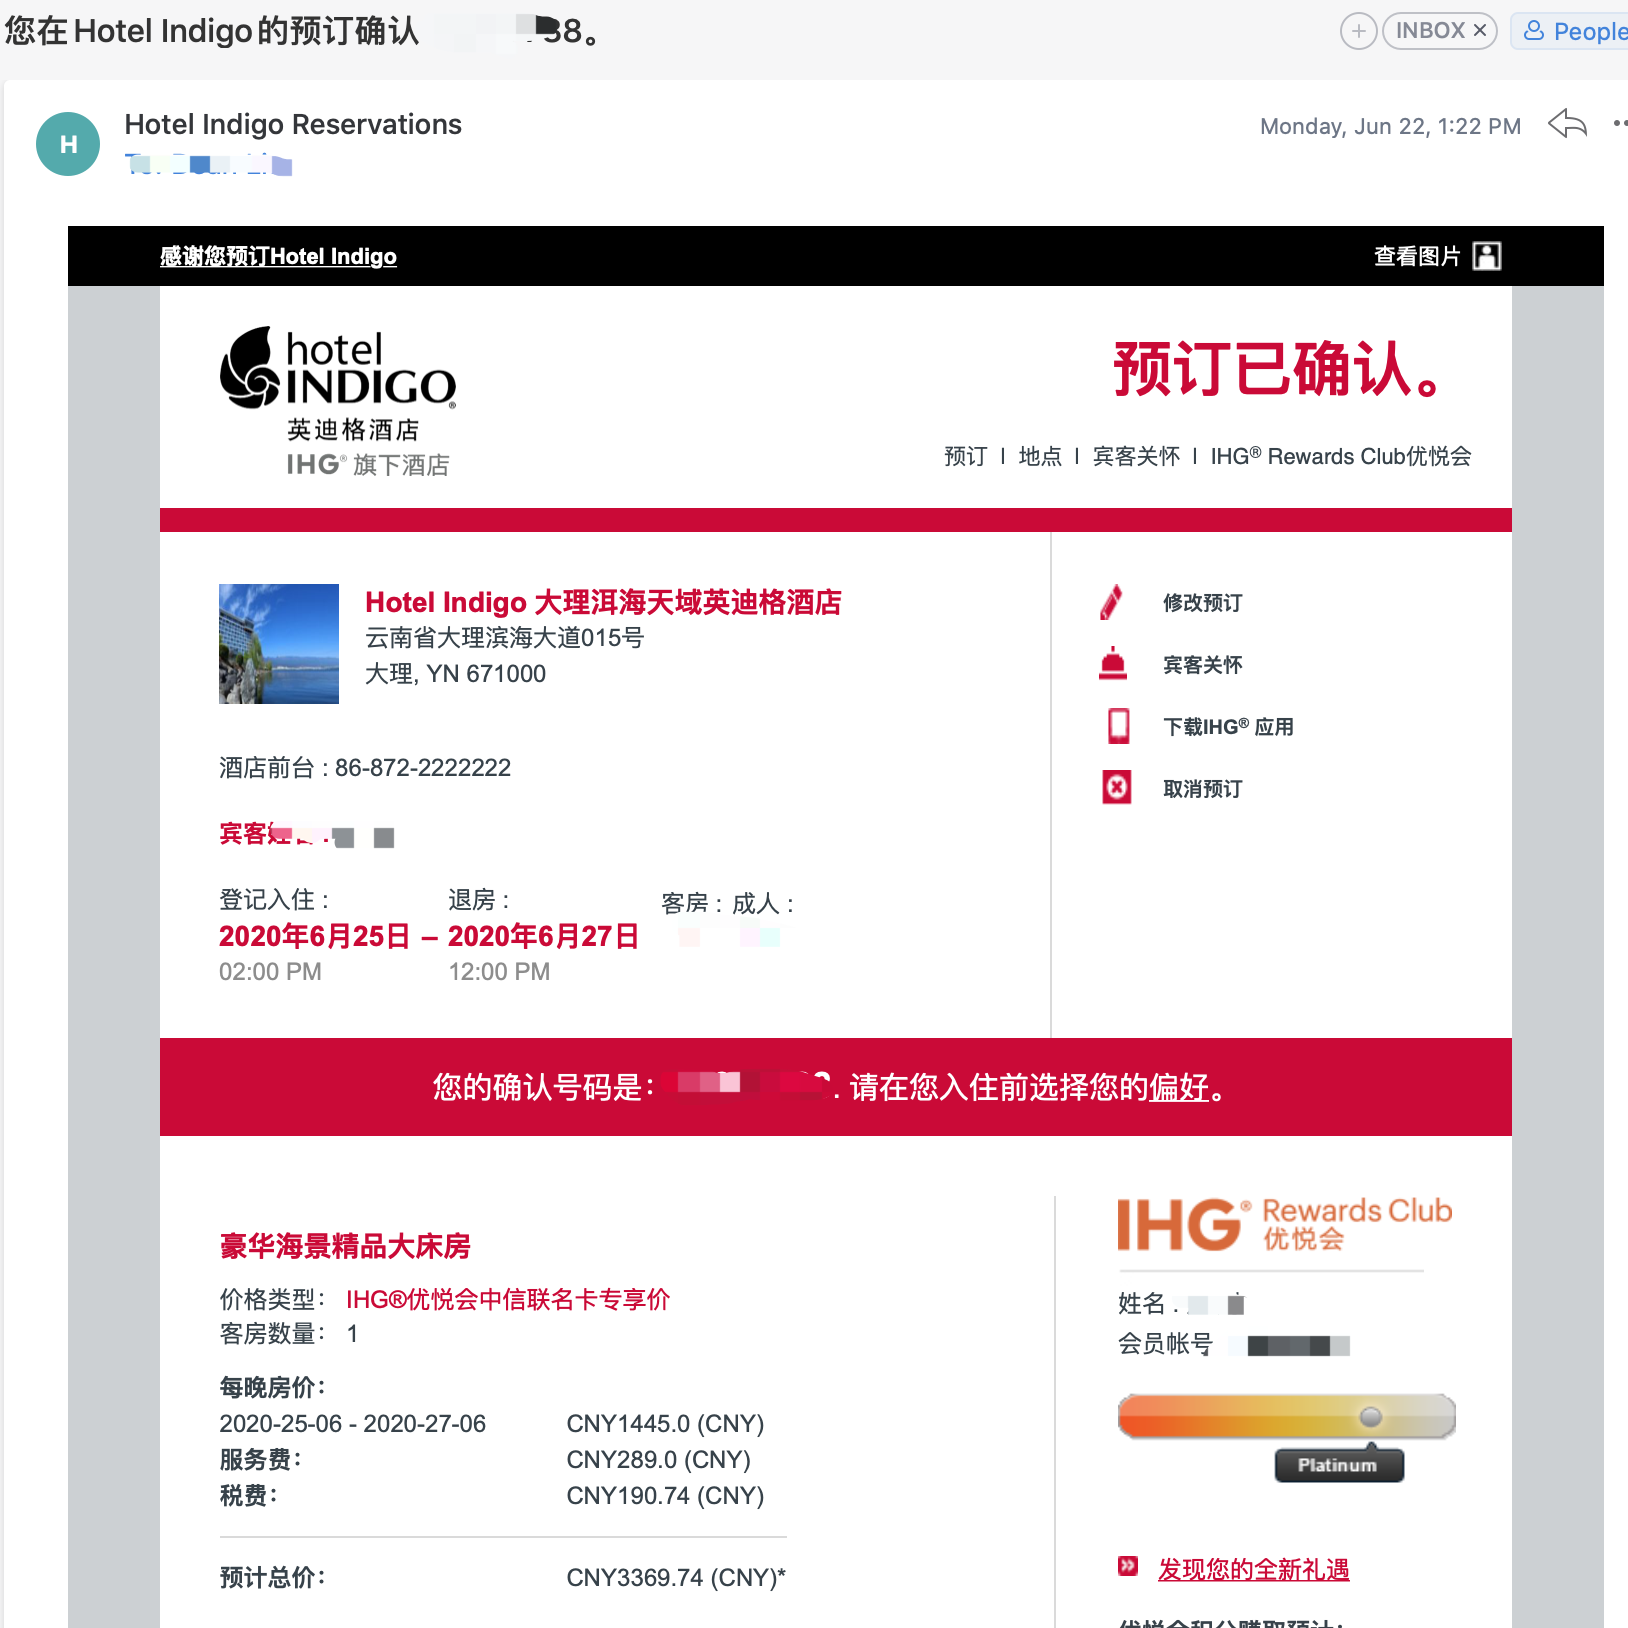The height and width of the screenshot is (1628, 1628).
Task: Click the view image portrait icon
Action: (x=1487, y=257)
